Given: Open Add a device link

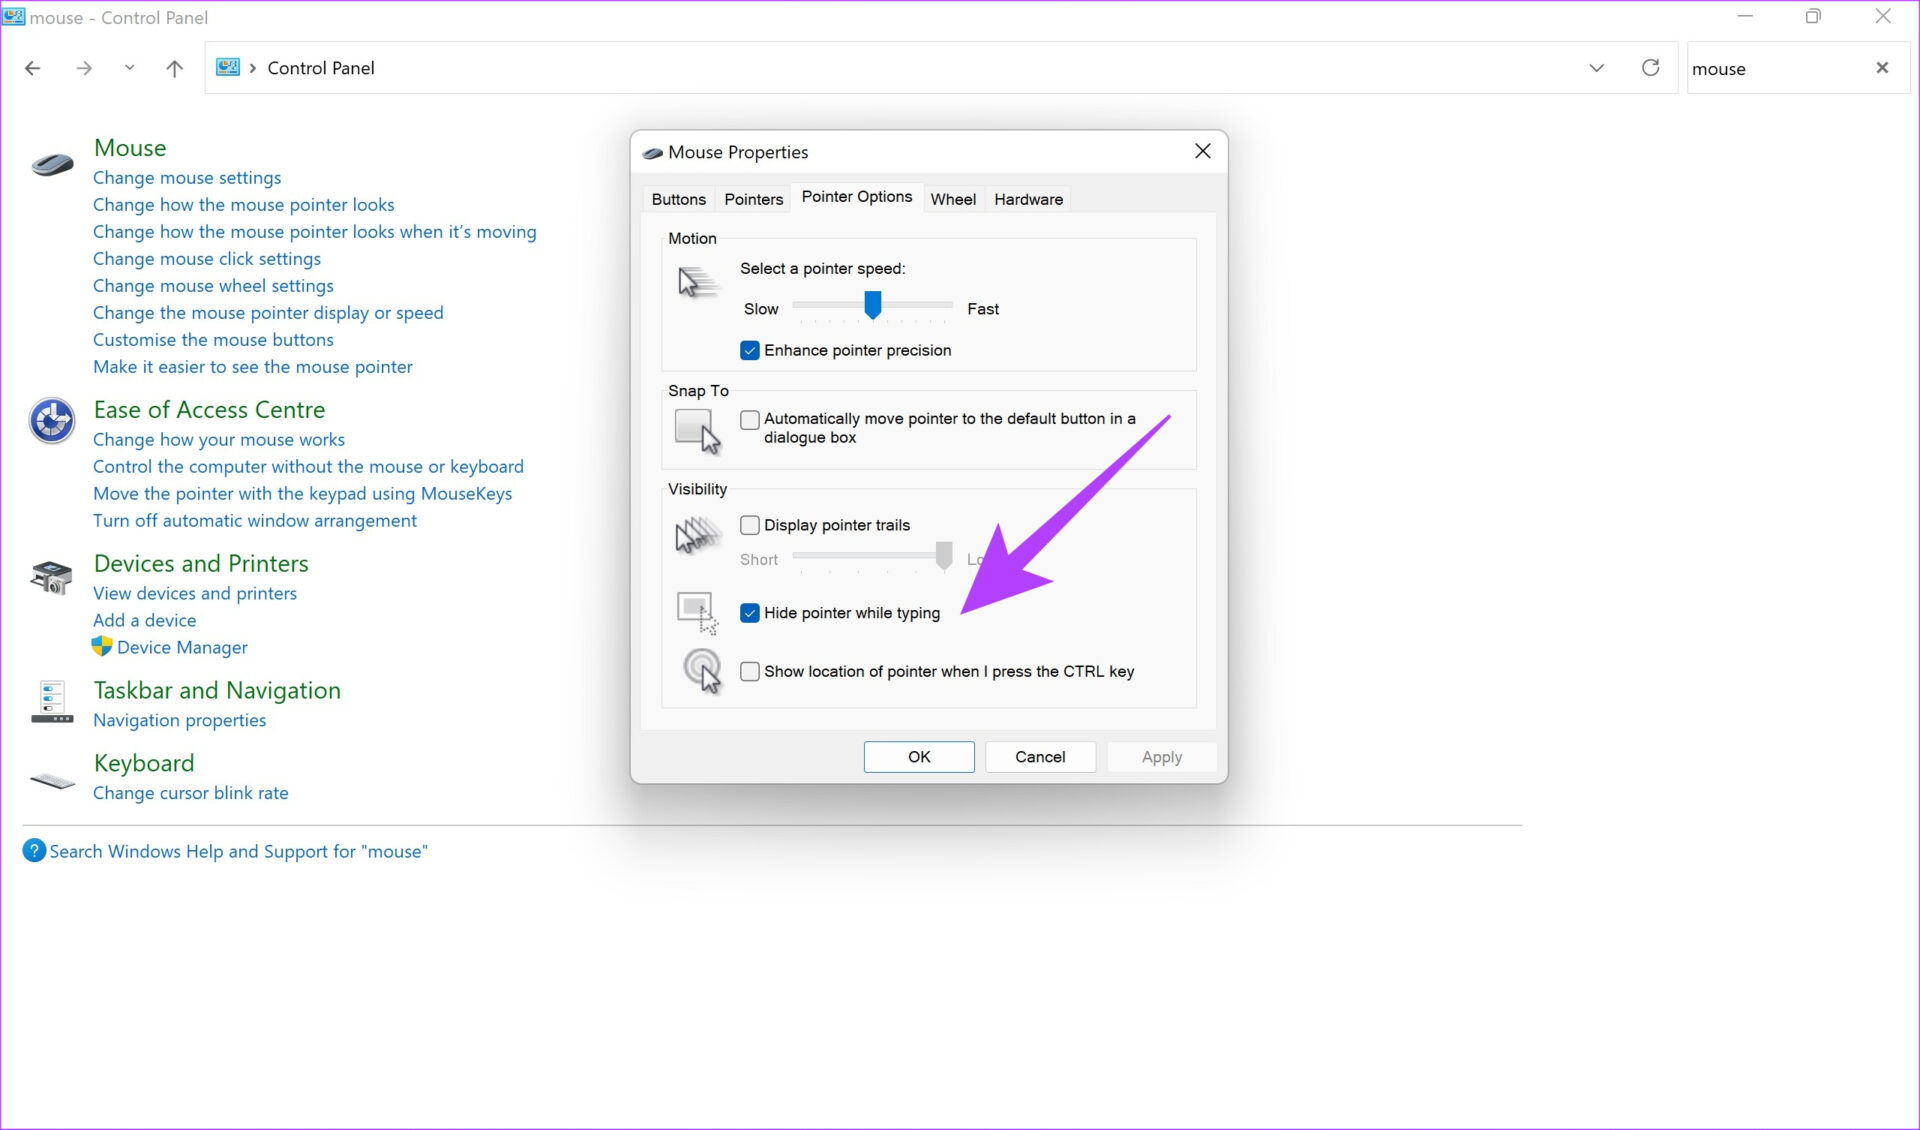Looking at the screenshot, I should click(x=145, y=620).
